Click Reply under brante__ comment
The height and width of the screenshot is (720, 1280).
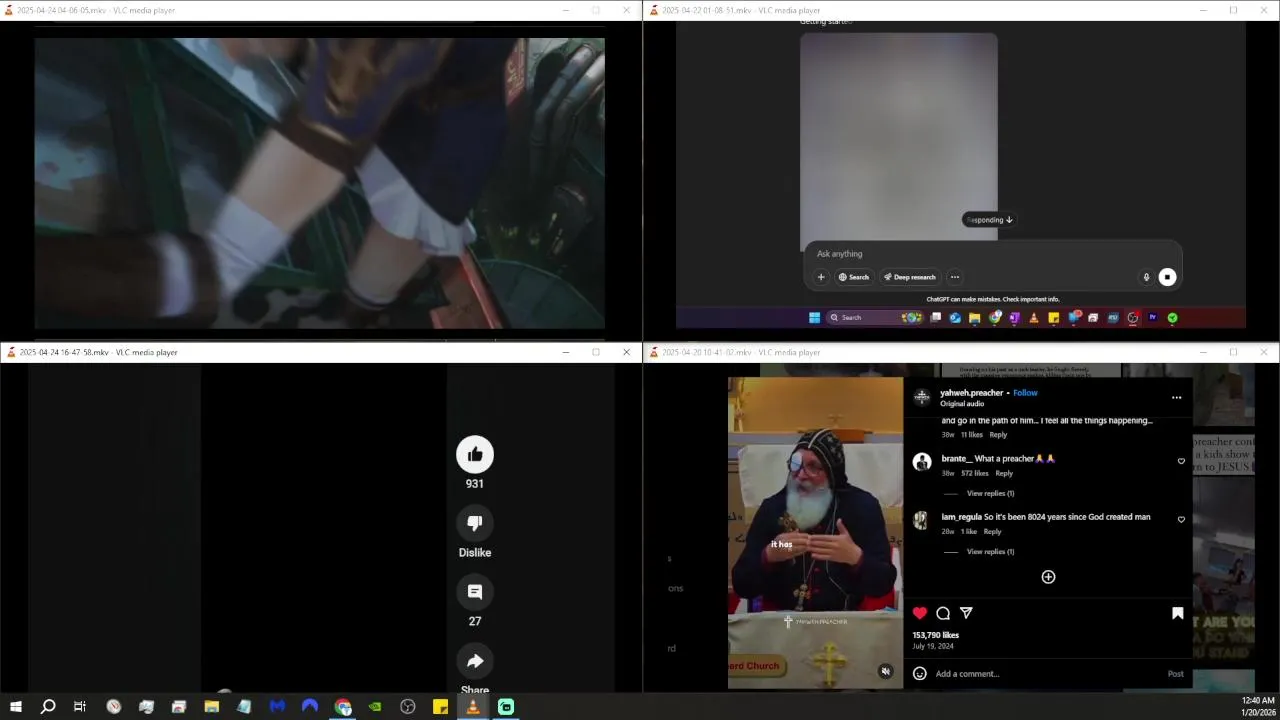click(1004, 473)
